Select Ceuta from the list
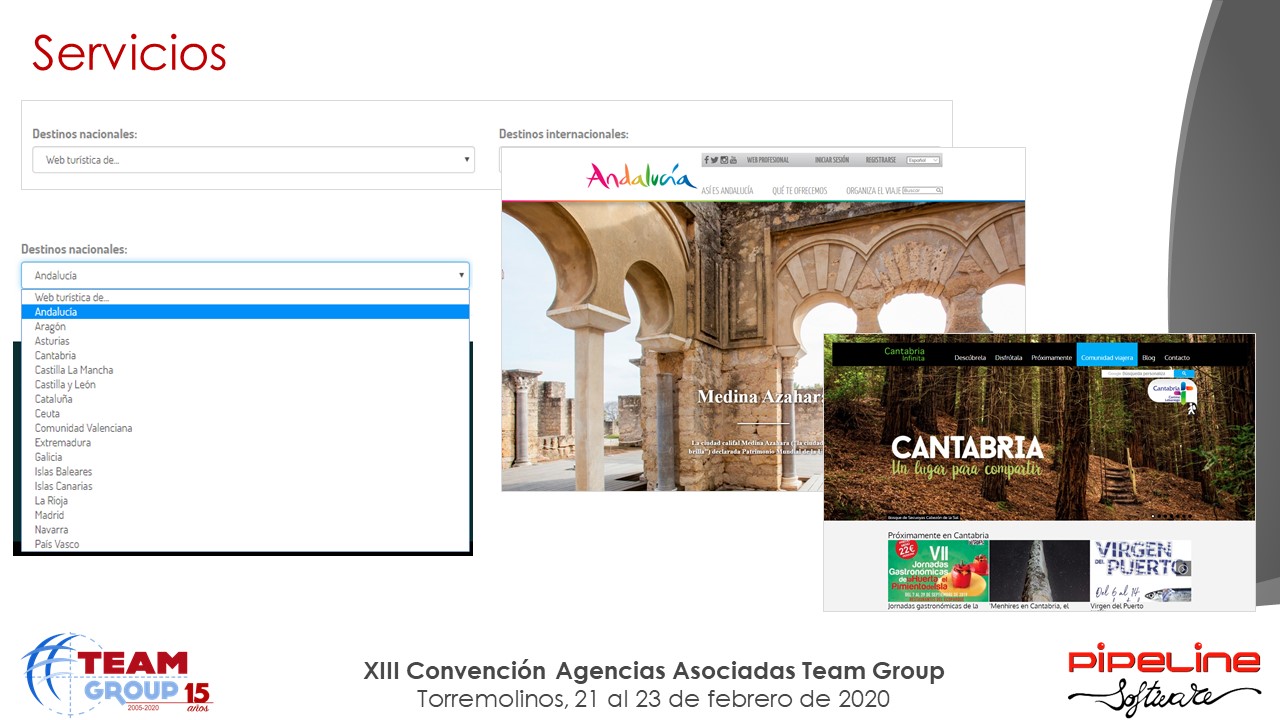Image resolution: width=1280 pixels, height=720 pixels. [x=245, y=413]
